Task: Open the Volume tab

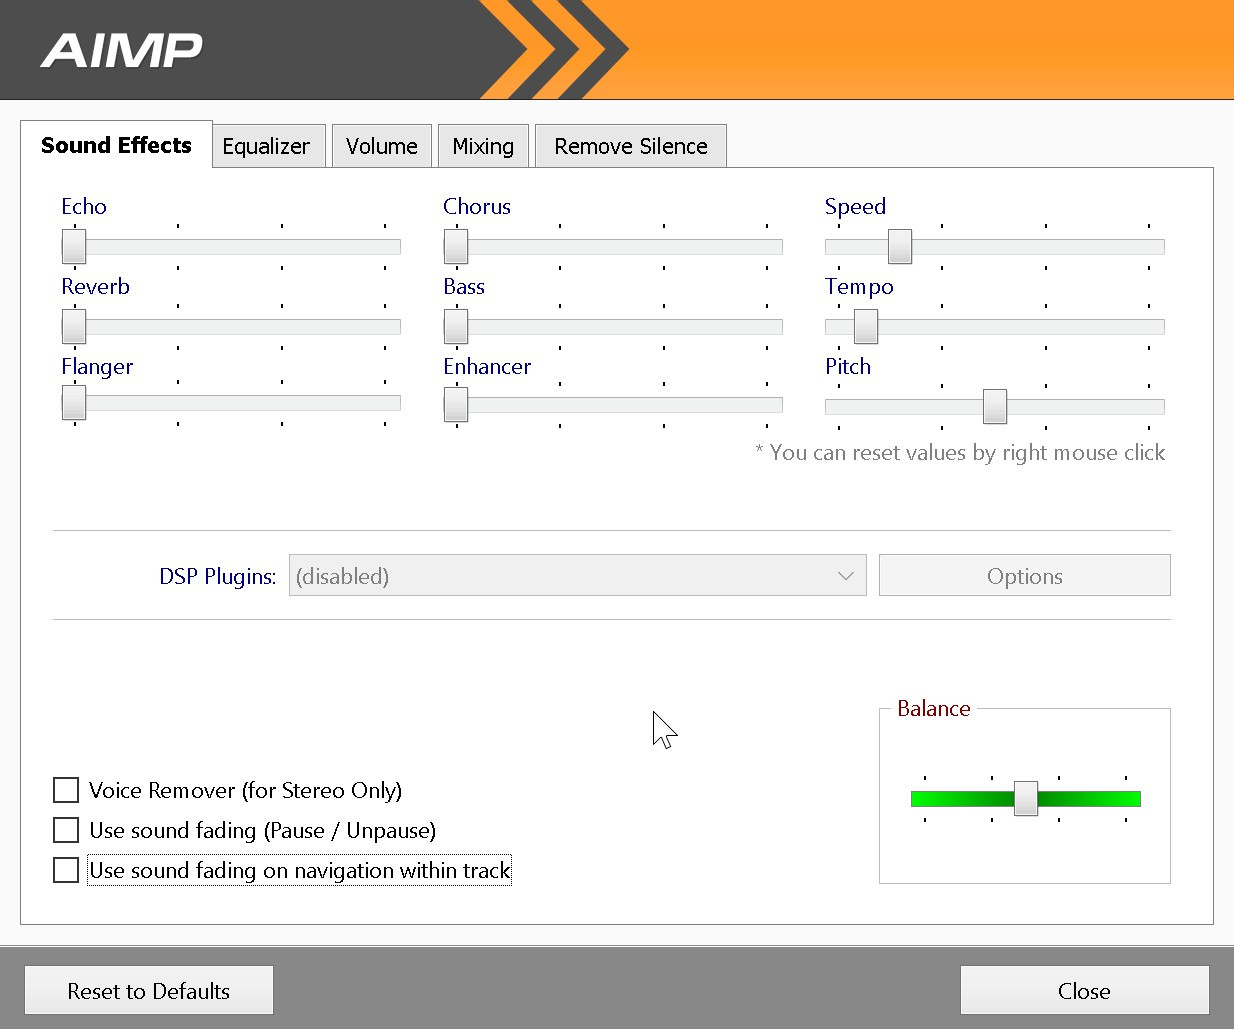Action: click(381, 146)
